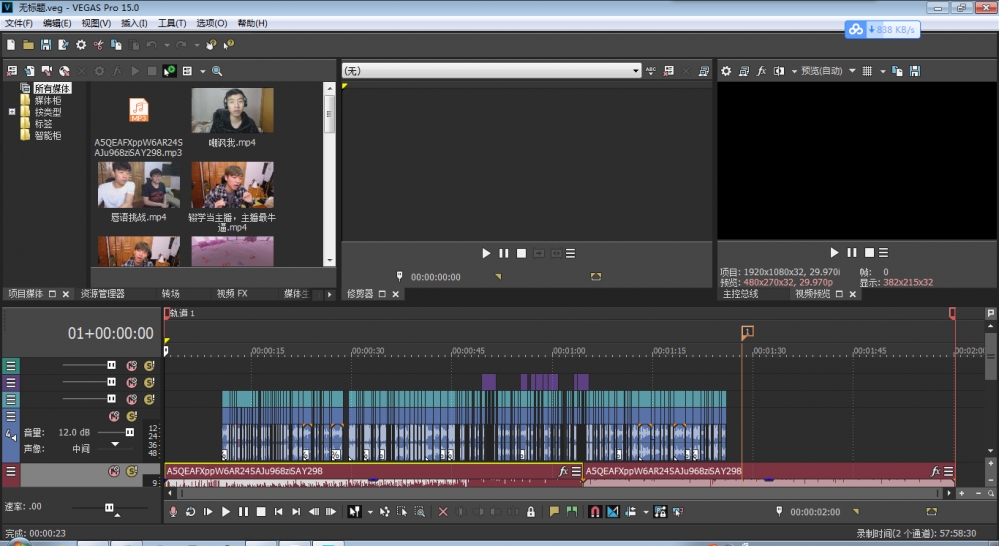Click the media panel search magnifier icon
The height and width of the screenshot is (546, 999).
[217, 71]
